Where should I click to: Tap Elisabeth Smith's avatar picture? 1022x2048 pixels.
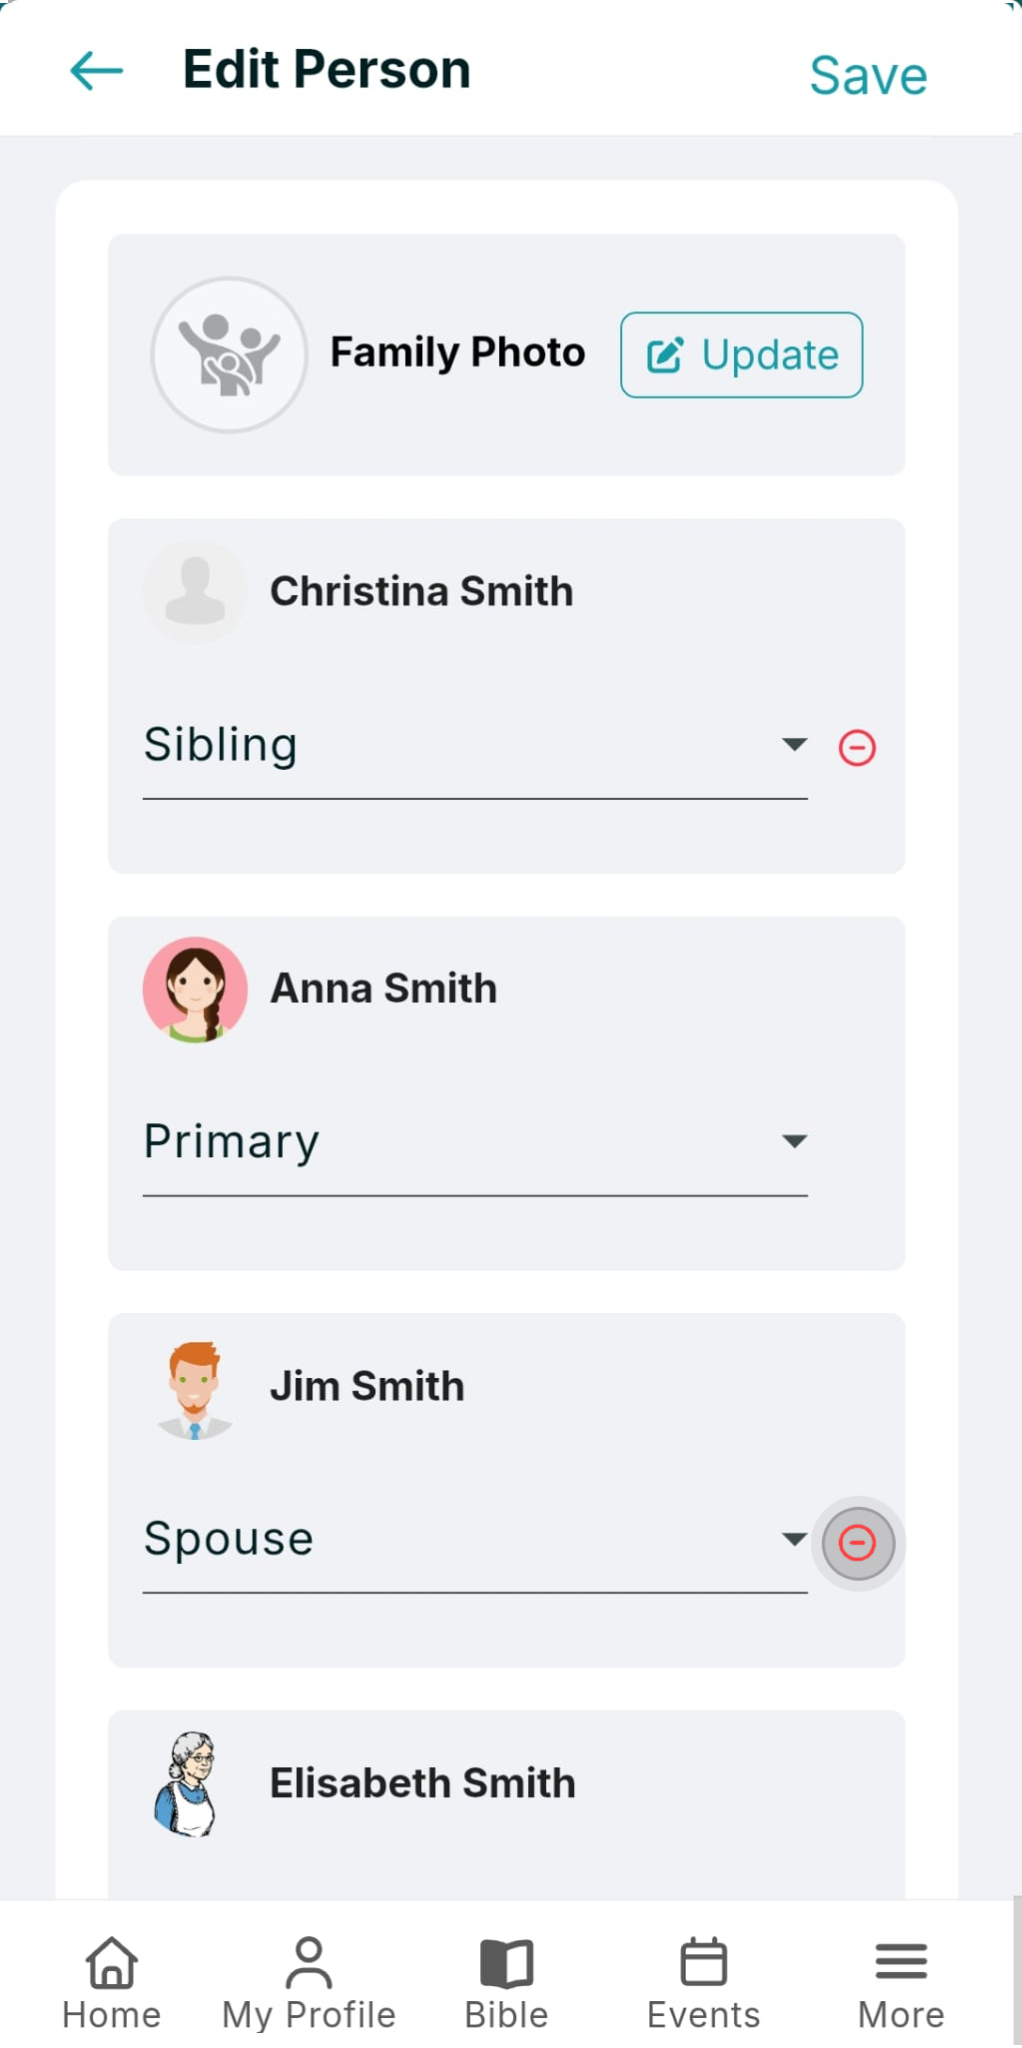187,1784
